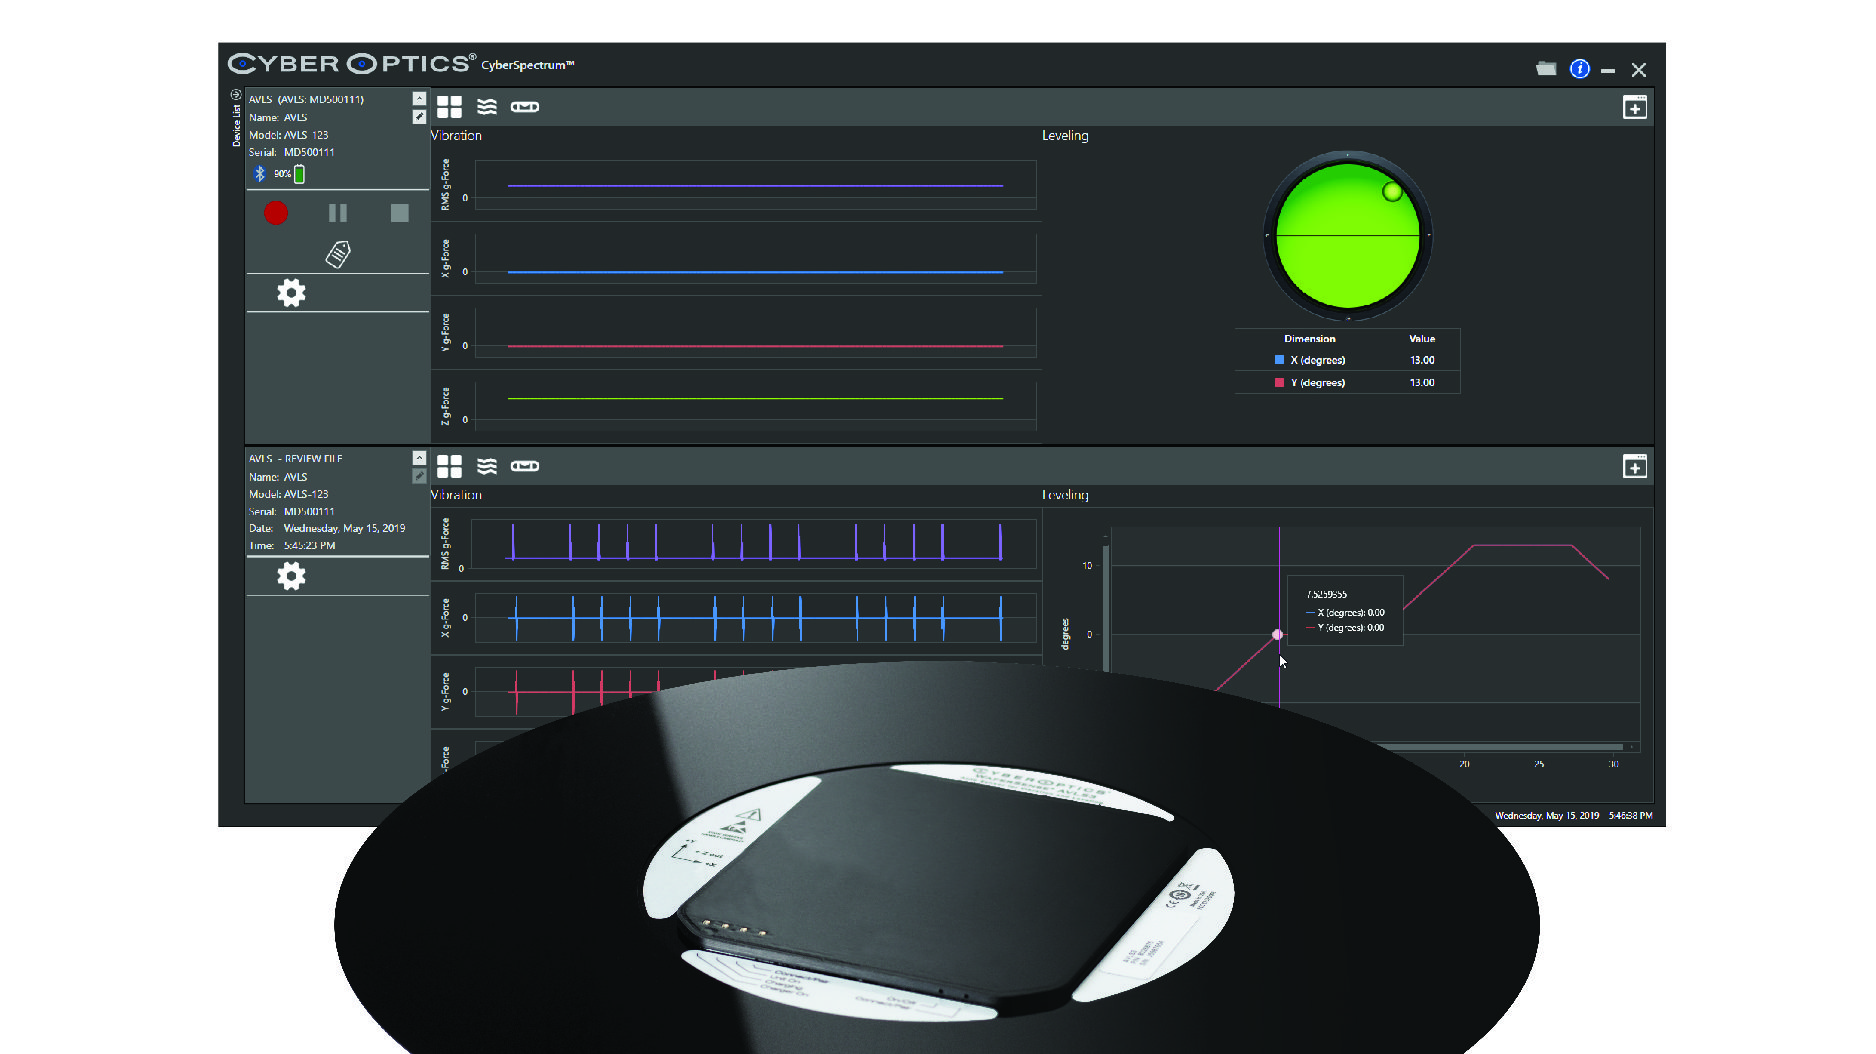This screenshot has width=1876, height=1054.
Task: Select grid layout view in review panel
Action: tap(449, 466)
